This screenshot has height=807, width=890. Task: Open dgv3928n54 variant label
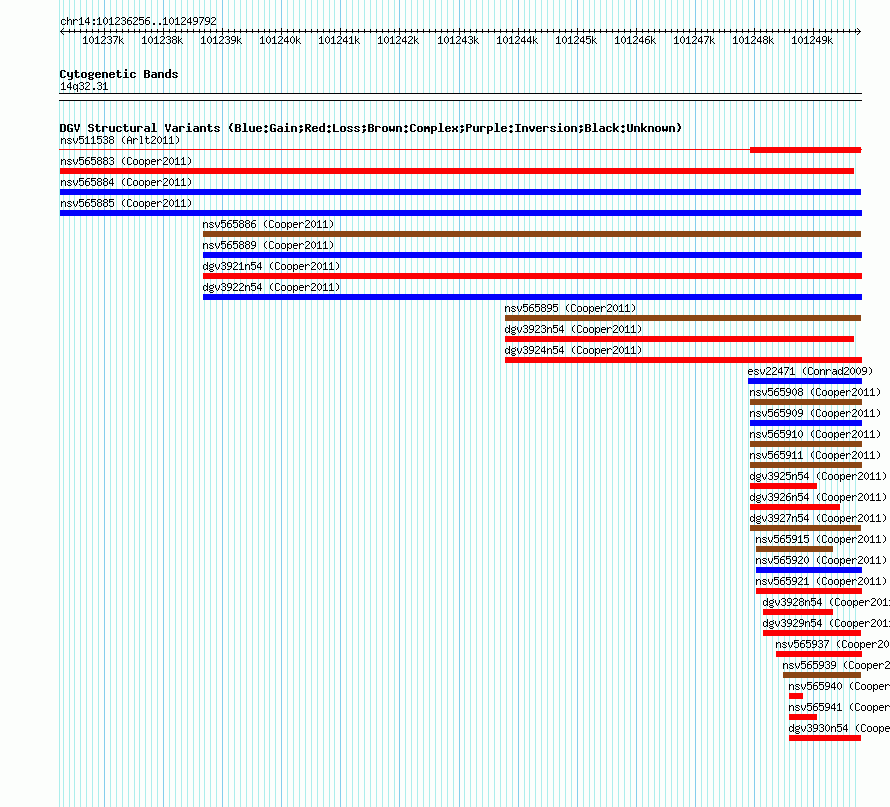pyautogui.click(x=826, y=602)
